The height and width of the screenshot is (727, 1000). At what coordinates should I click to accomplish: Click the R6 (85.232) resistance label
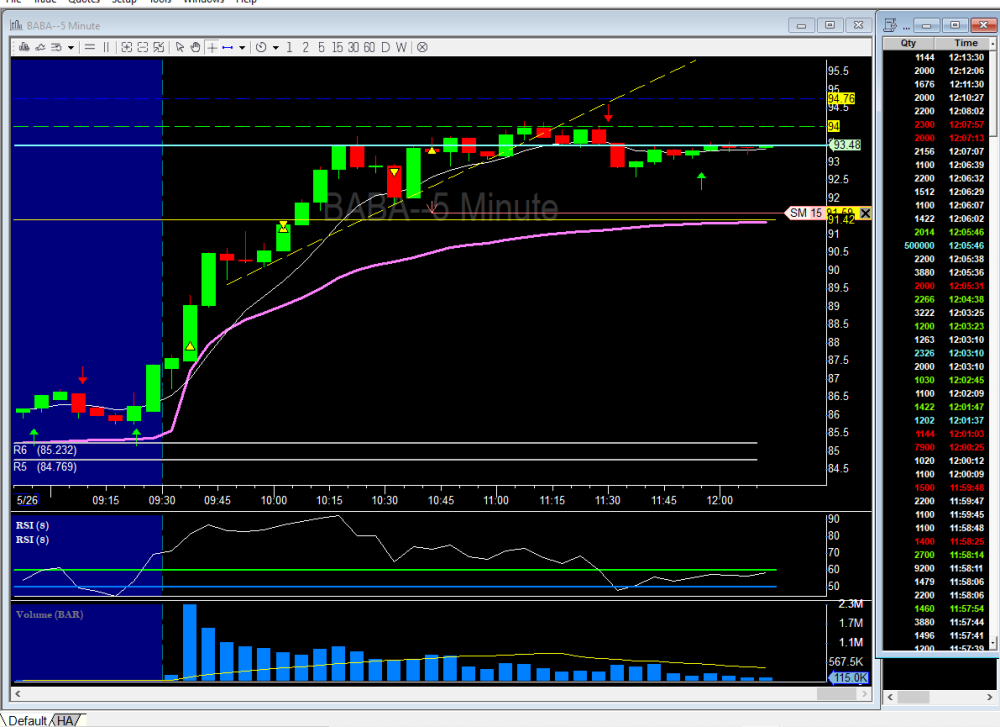(x=45, y=450)
